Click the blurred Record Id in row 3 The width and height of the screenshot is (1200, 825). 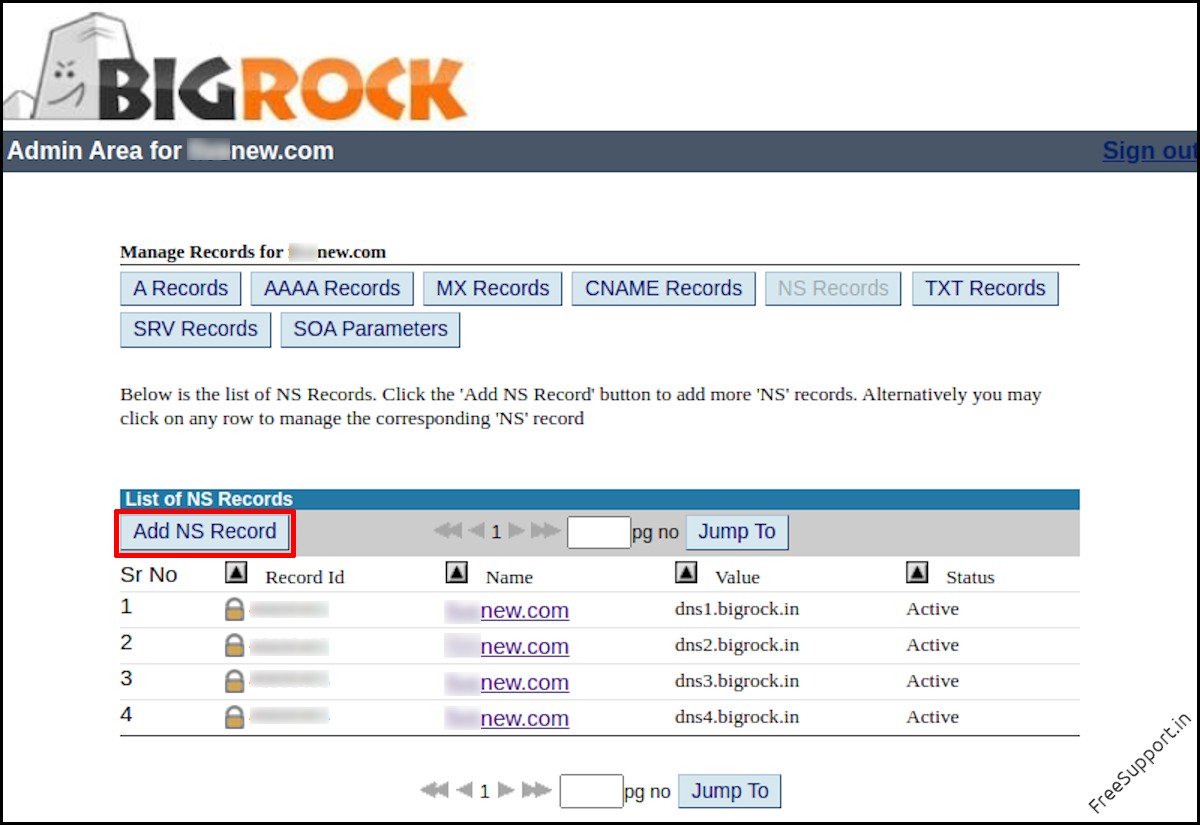288,681
